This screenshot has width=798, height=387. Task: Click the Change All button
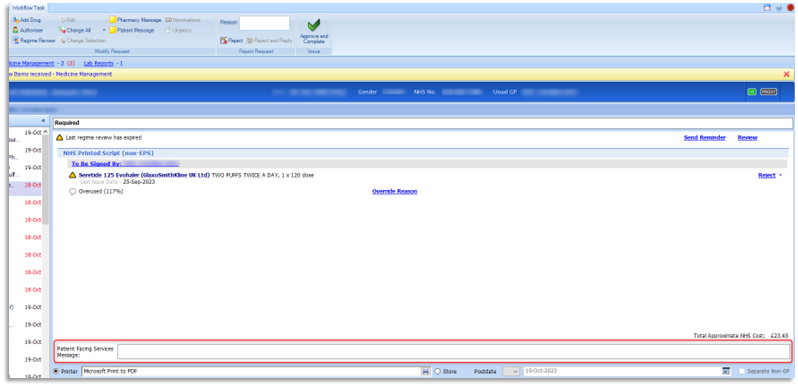pyautogui.click(x=74, y=30)
